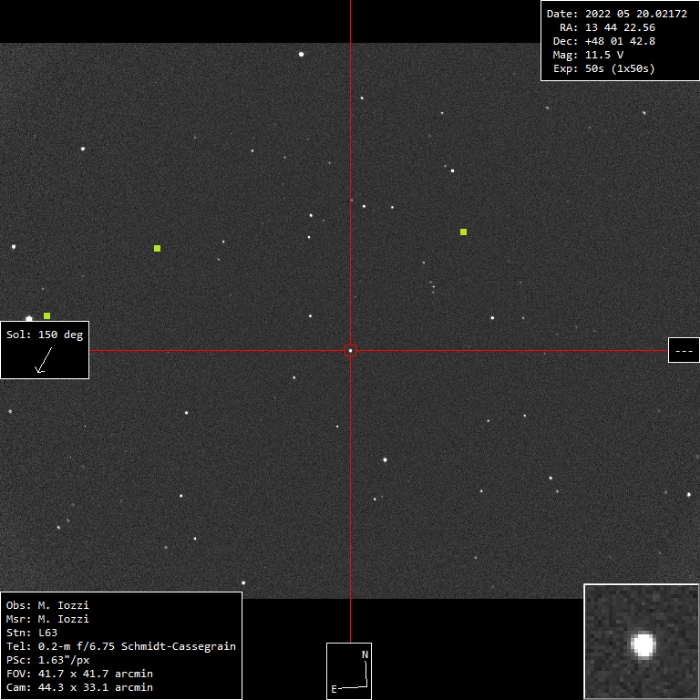Viewport: 700px width, 700px height.
Task: Click the N/E compass orientation indicator
Action: (349, 671)
